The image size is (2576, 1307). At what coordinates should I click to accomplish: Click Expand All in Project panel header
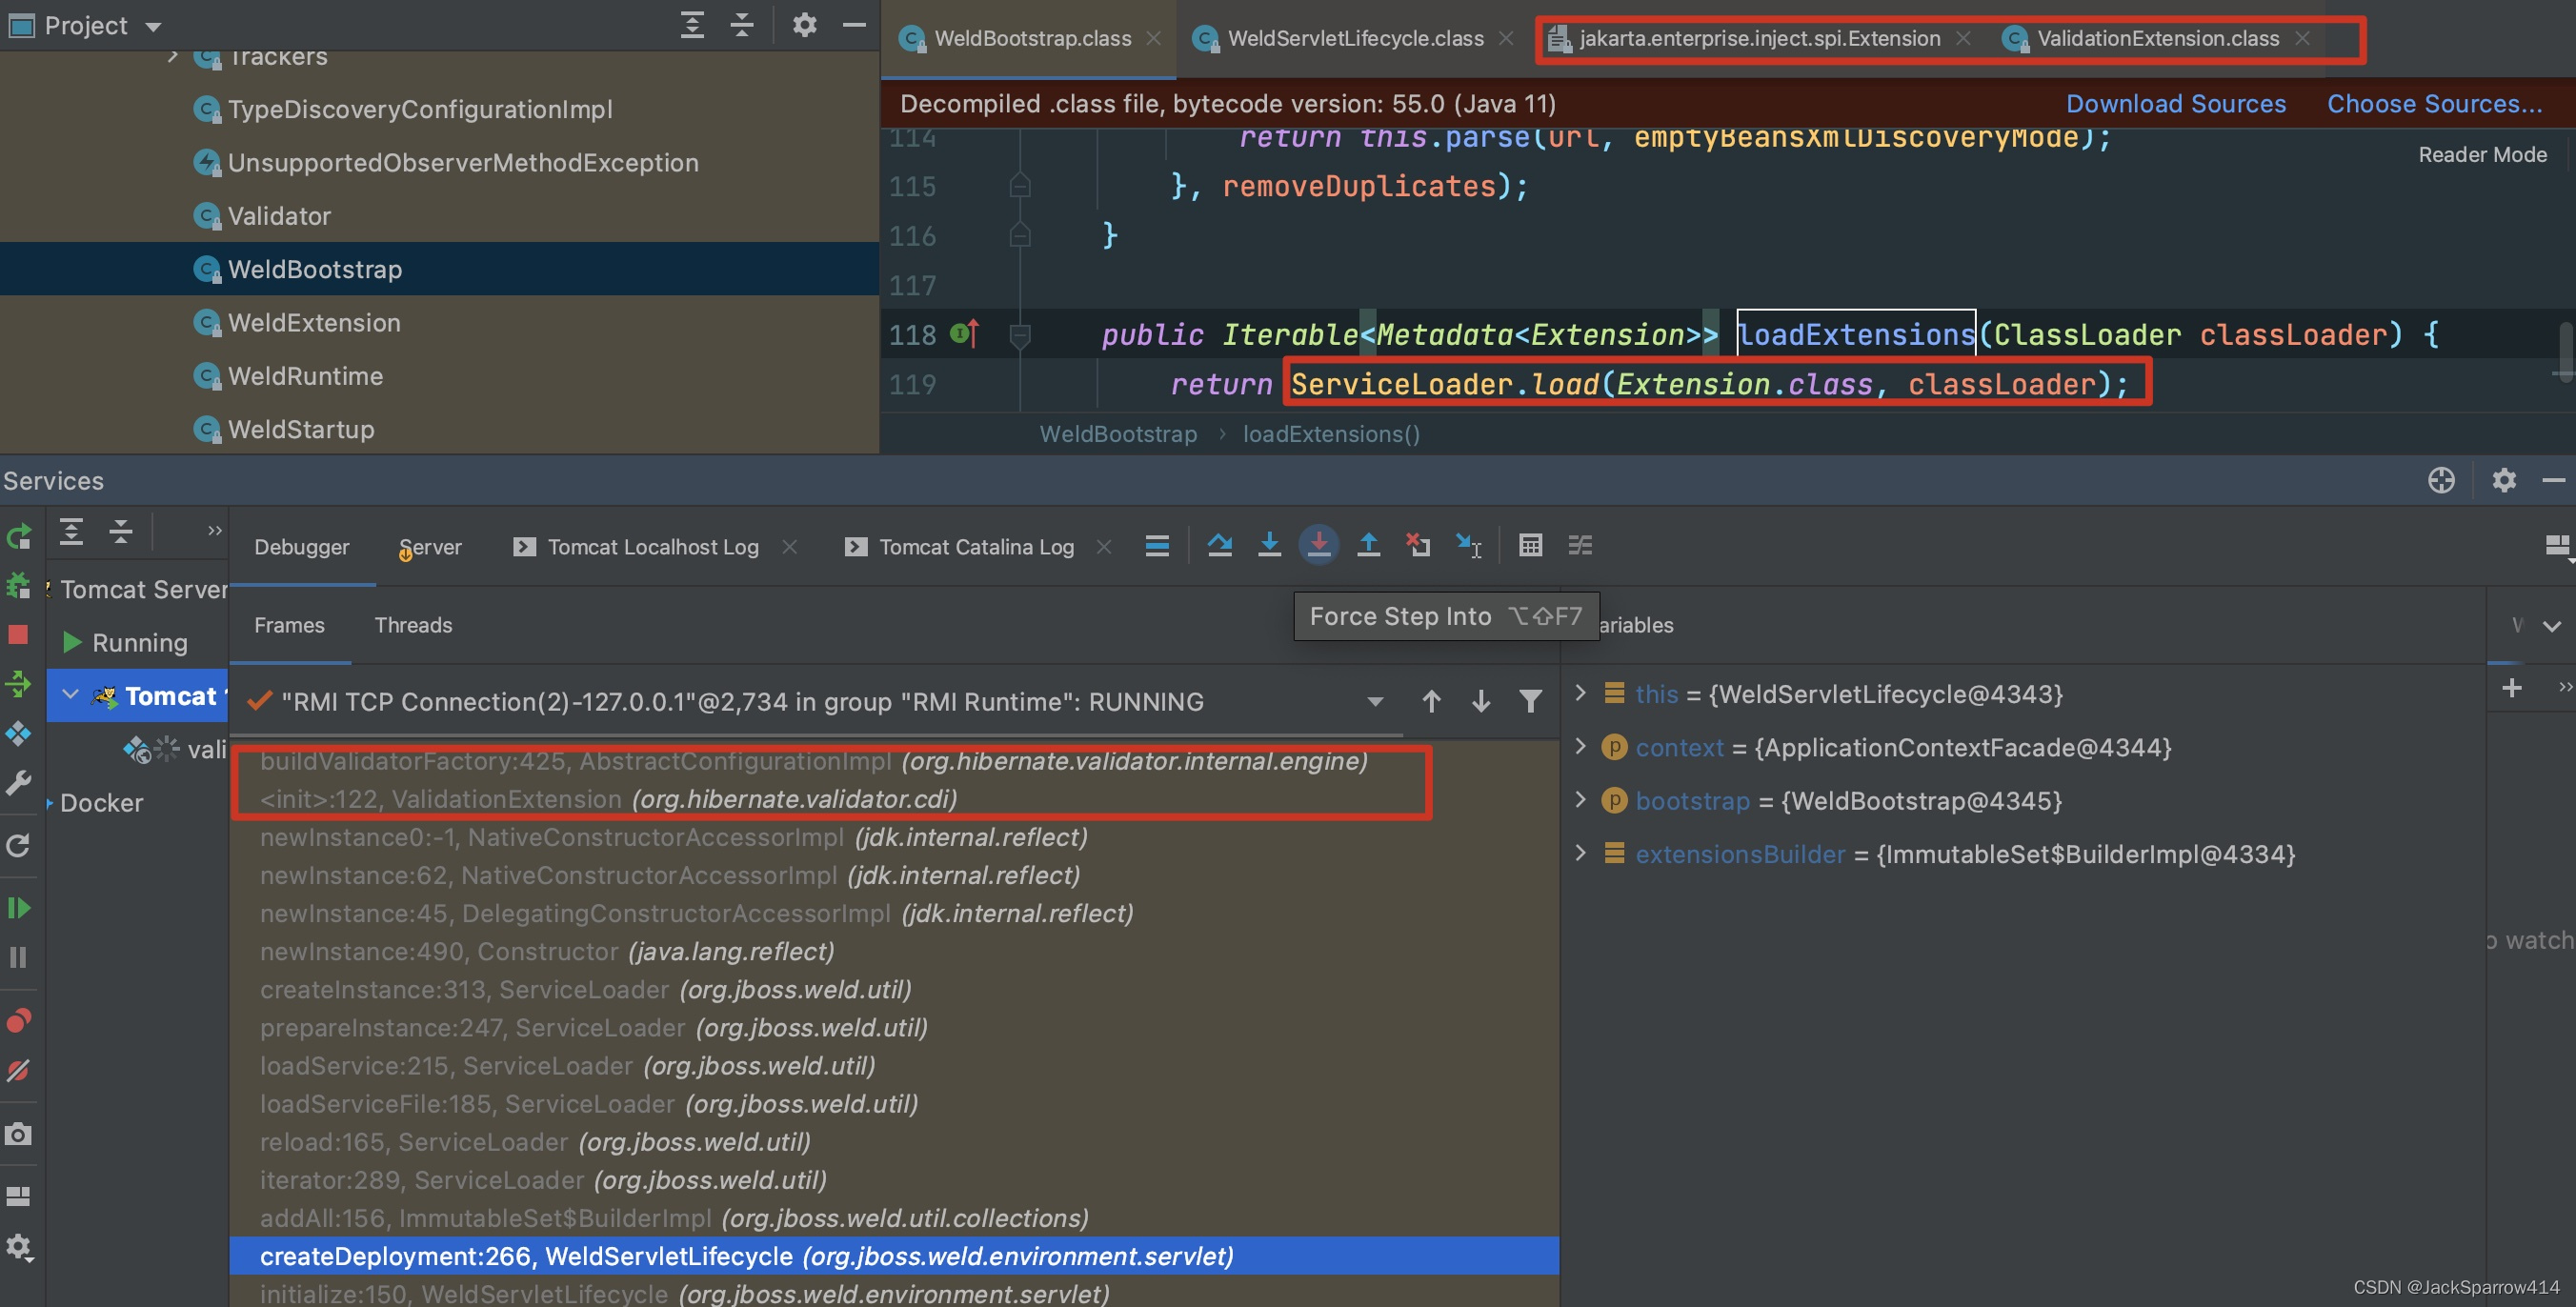click(x=692, y=25)
